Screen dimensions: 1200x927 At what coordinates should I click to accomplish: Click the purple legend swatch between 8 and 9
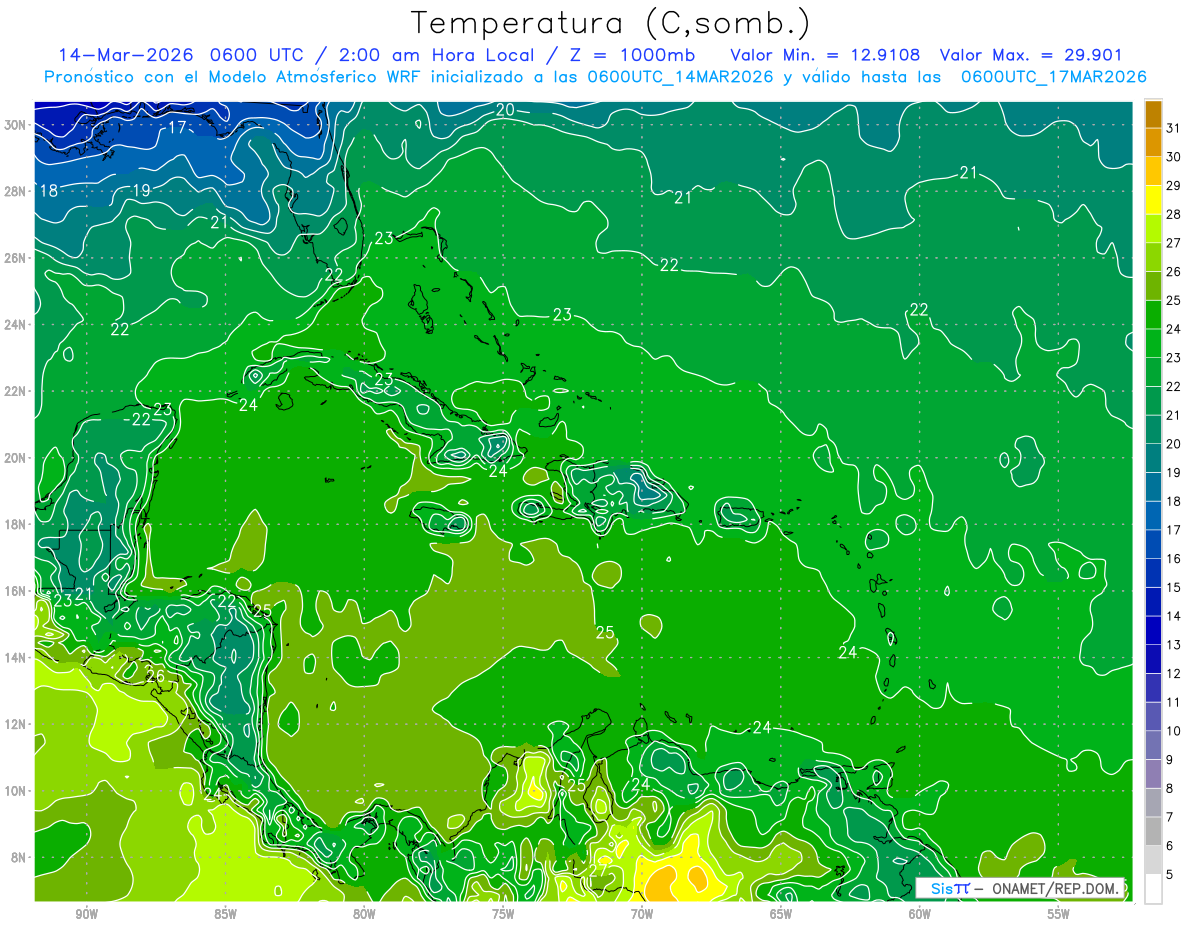(1153, 774)
